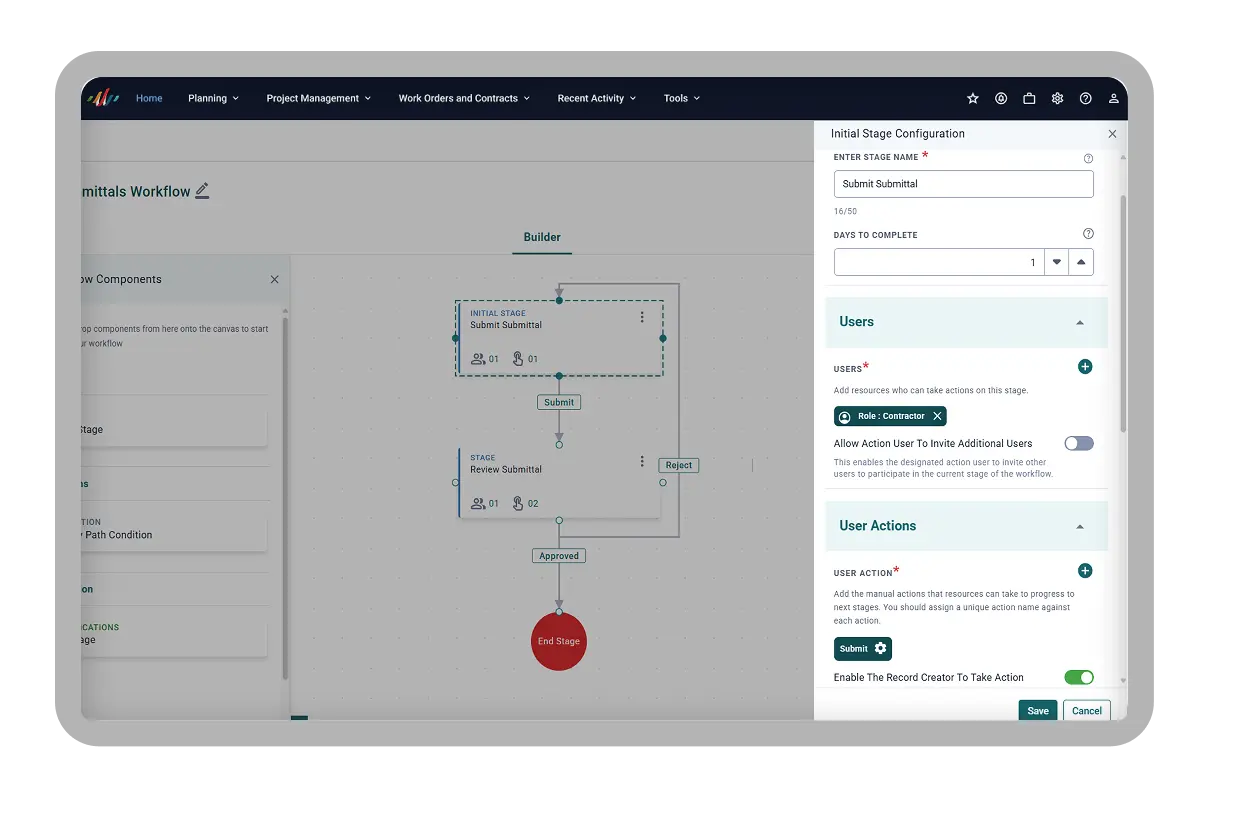The height and width of the screenshot is (840, 1248).
Task: Click the help icon next to Days To Complete
Action: pyautogui.click(x=1088, y=233)
